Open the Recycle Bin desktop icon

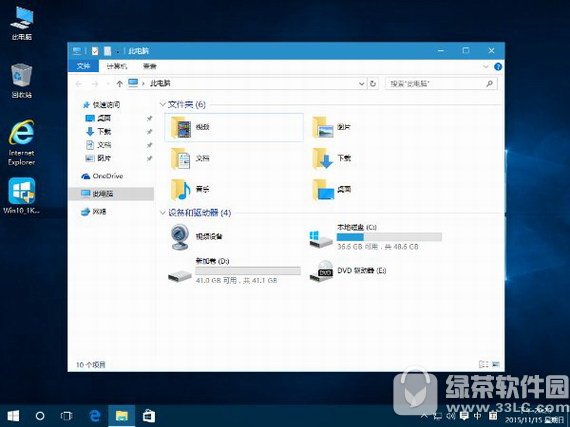(22, 81)
